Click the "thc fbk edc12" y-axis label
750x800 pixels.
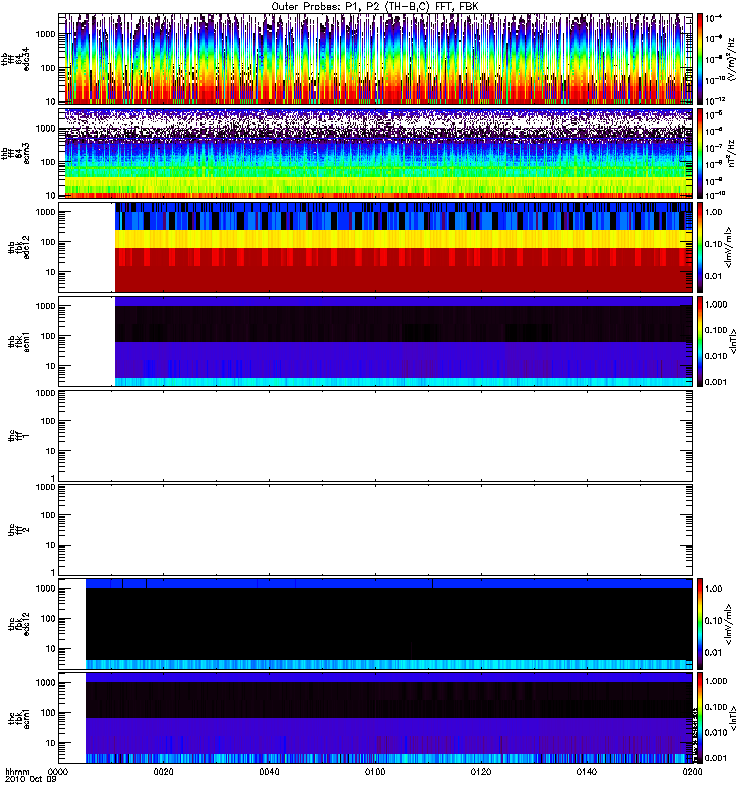point(19,624)
